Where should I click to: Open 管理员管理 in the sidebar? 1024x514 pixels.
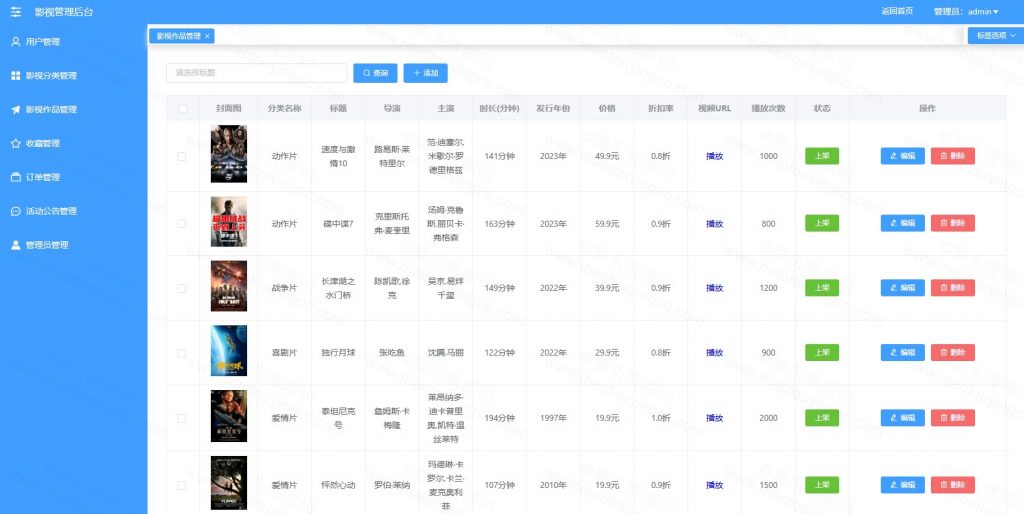tap(74, 246)
